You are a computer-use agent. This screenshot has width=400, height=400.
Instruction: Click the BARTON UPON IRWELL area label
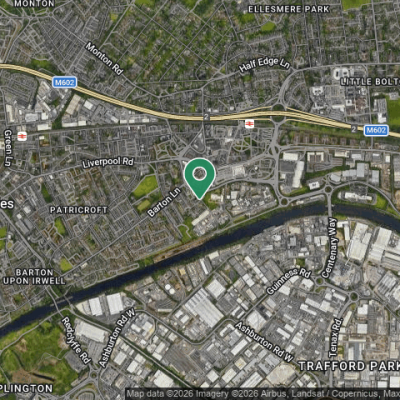[x=34, y=277]
